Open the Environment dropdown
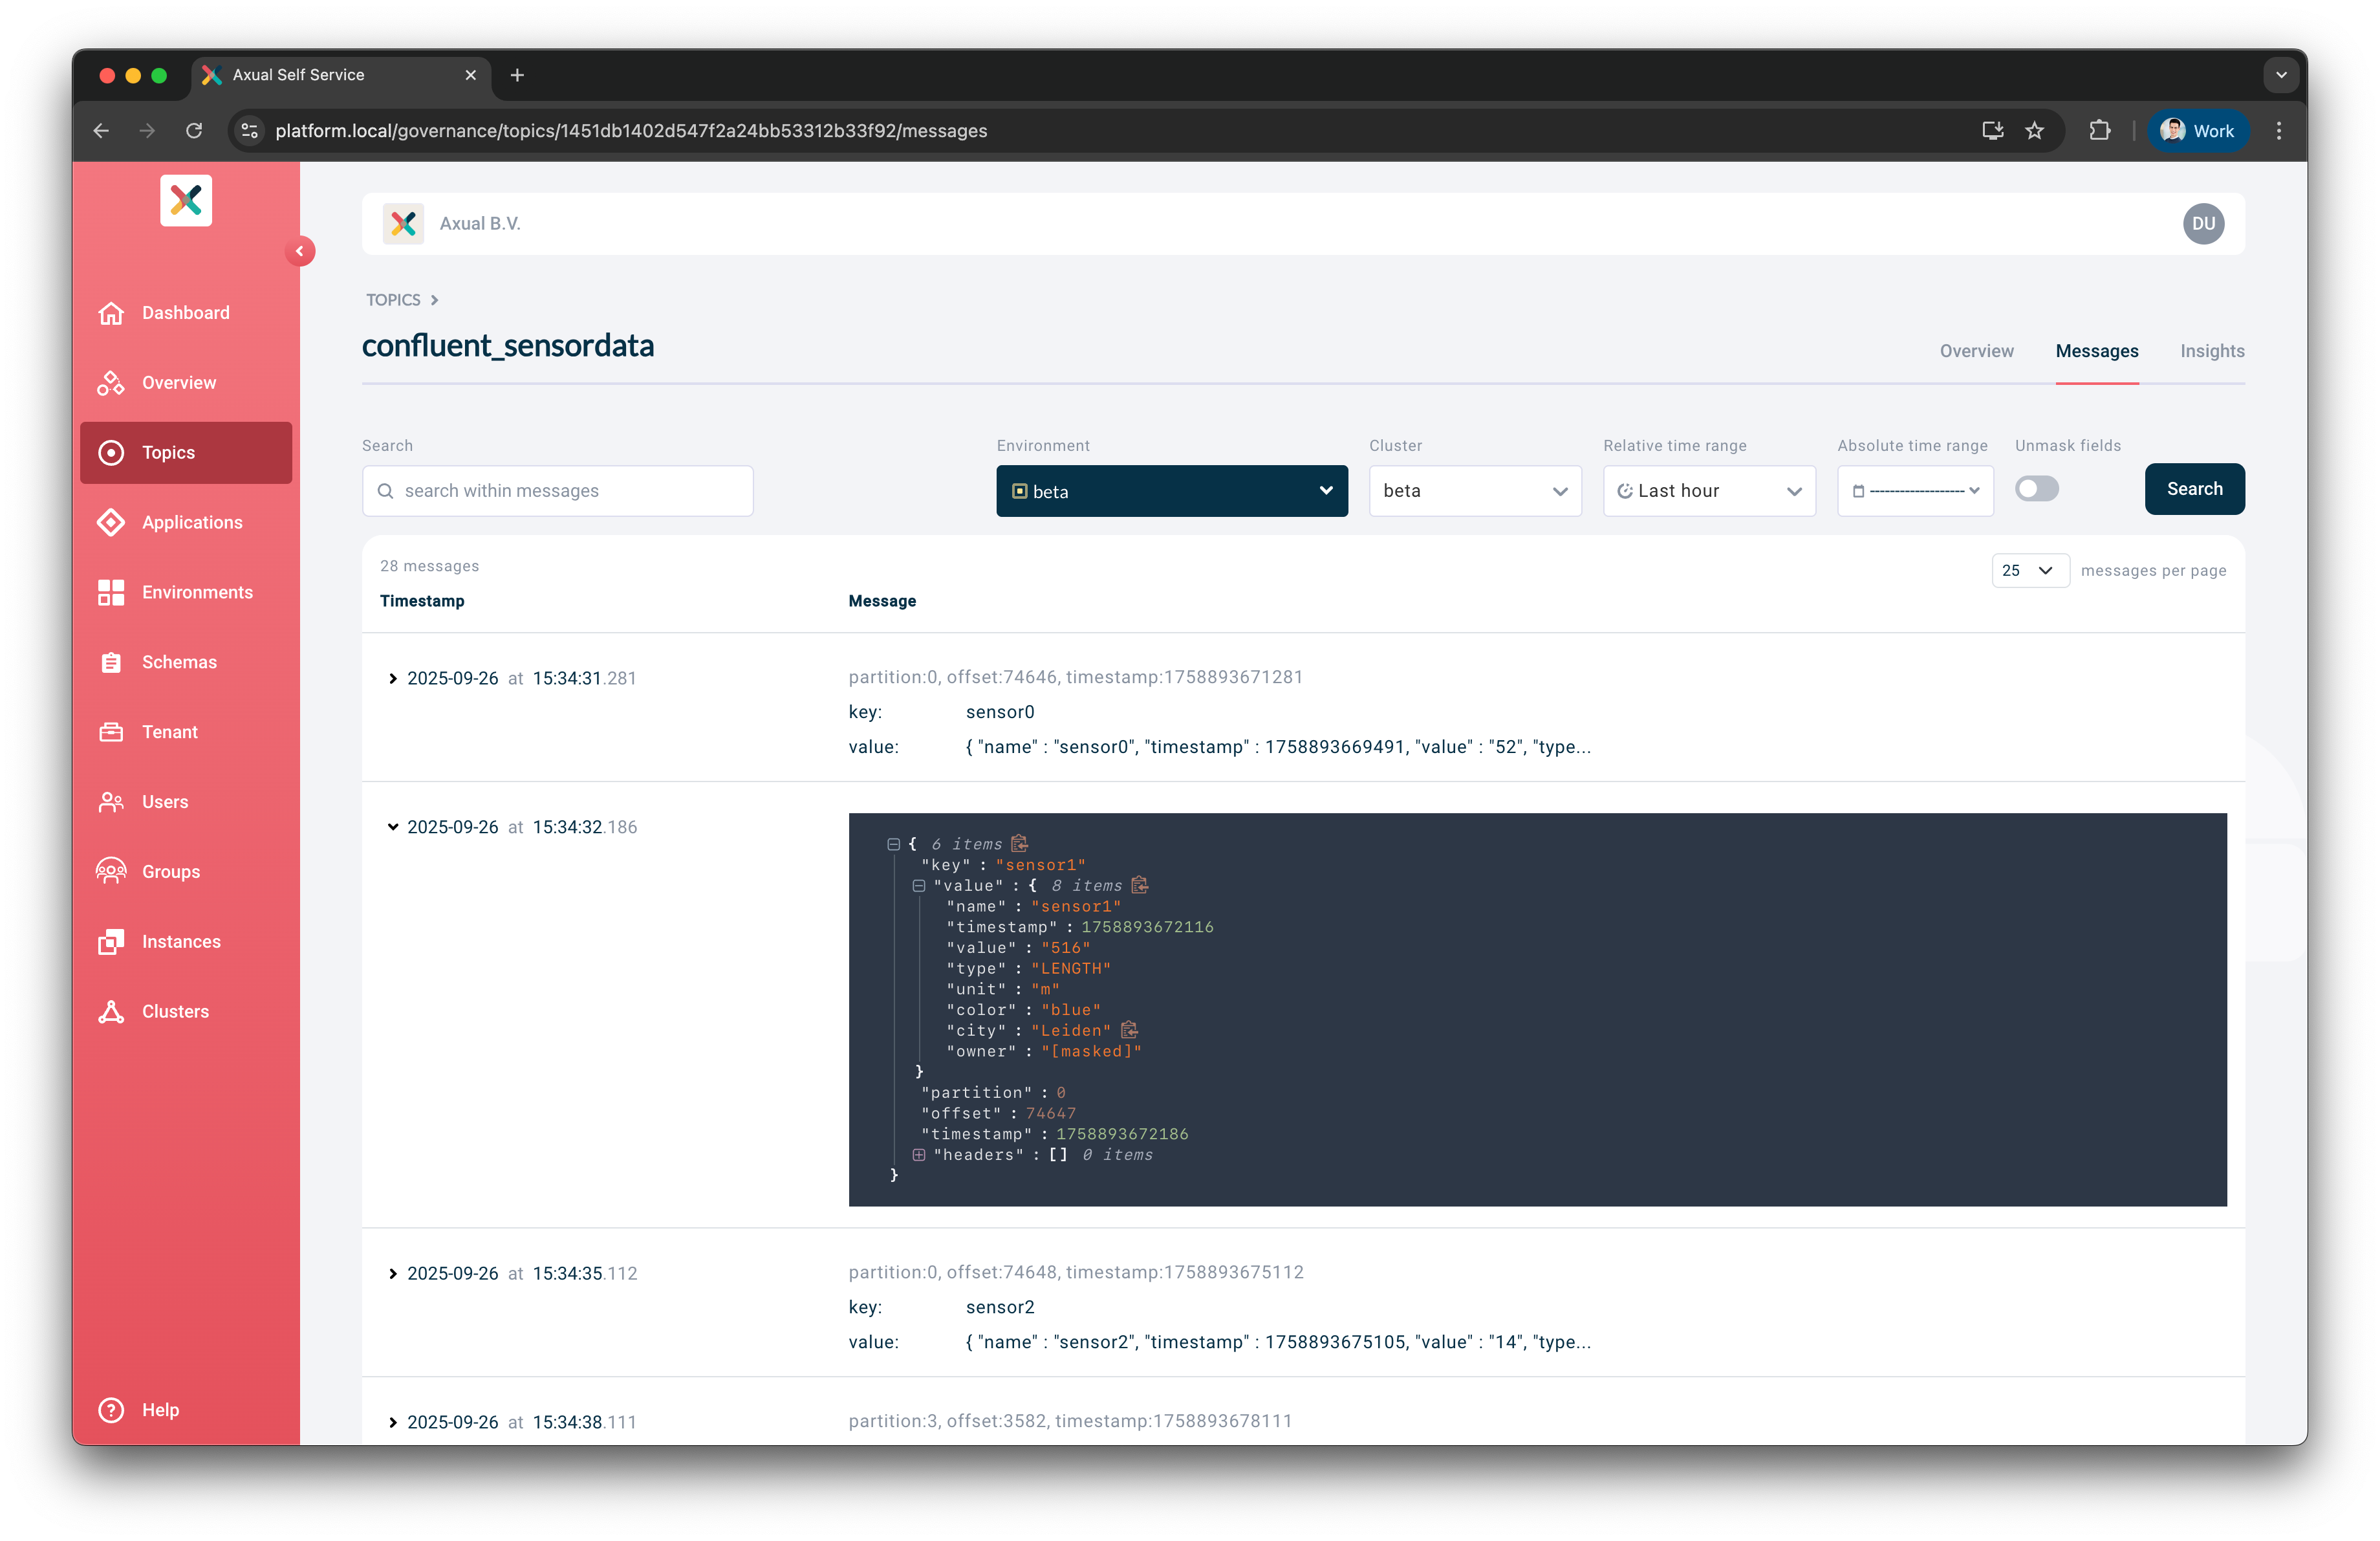The width and height of the screenshot is (2380, 1541). (x=1171, y=490)
